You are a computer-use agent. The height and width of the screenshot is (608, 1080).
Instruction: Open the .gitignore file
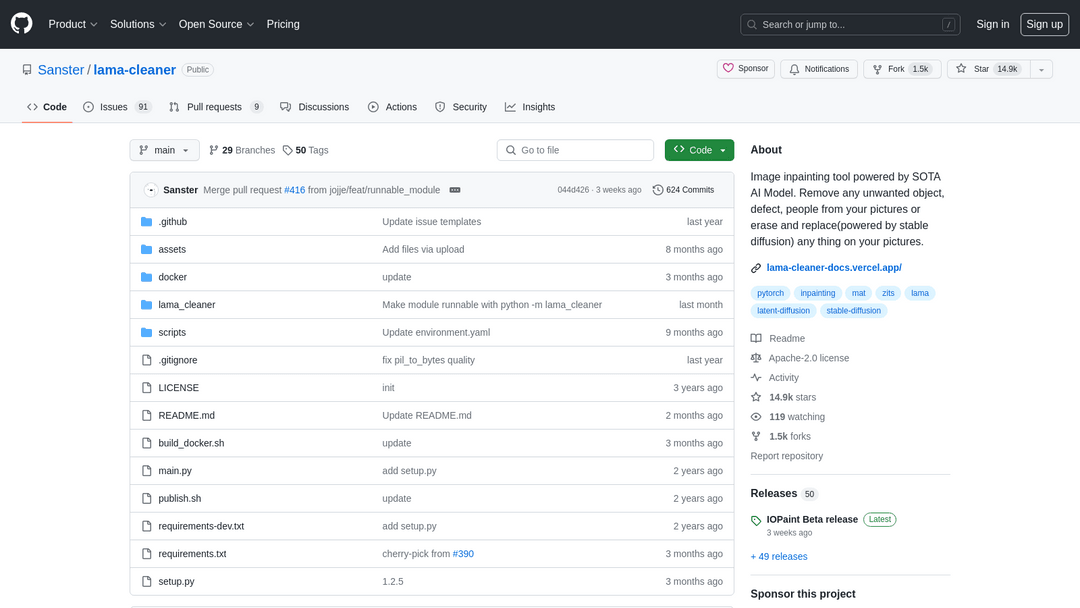tap(178, 360)
